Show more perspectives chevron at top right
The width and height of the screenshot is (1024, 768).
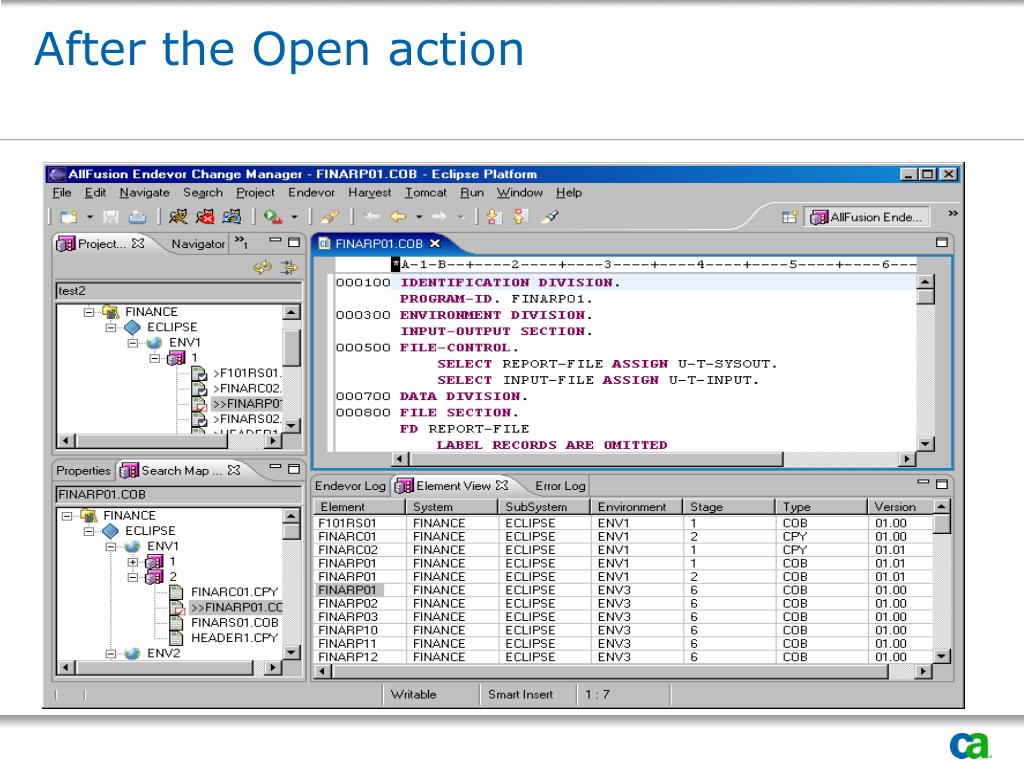click(x=953, y=214)
